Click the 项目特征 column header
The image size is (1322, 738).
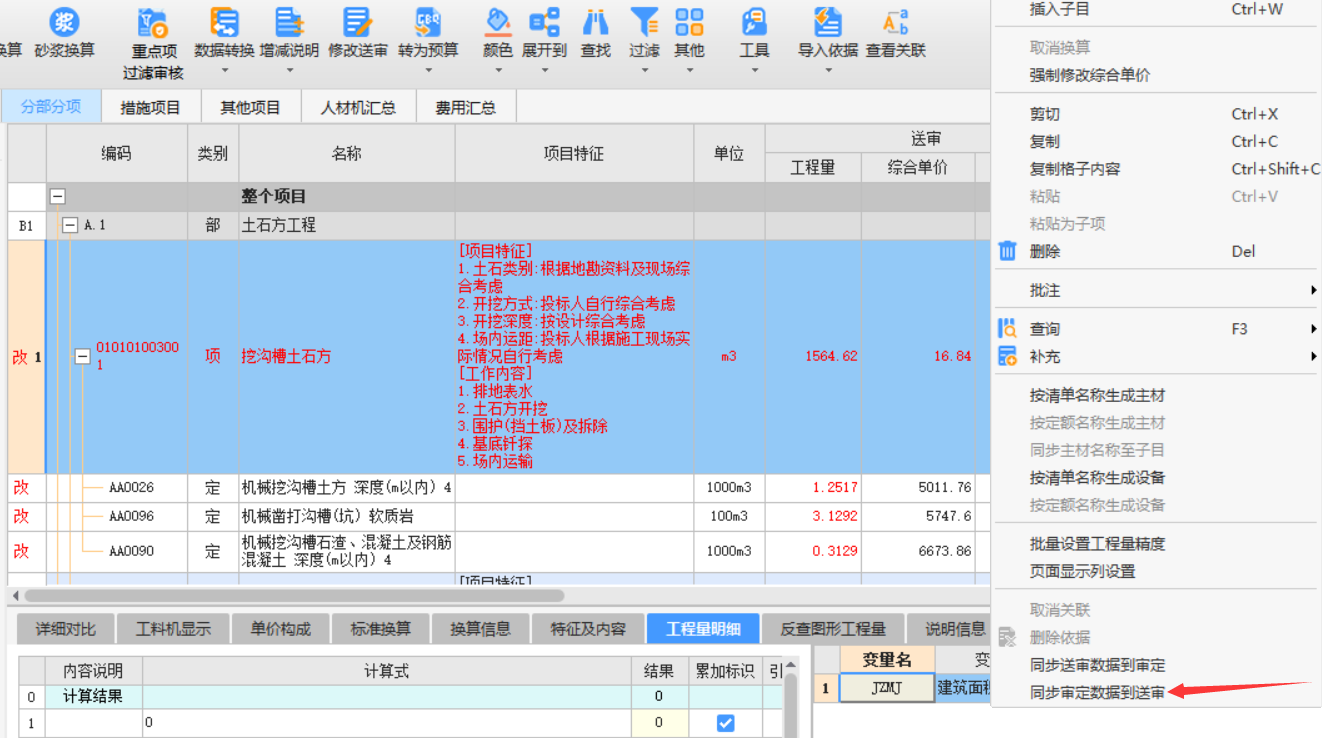574,154
